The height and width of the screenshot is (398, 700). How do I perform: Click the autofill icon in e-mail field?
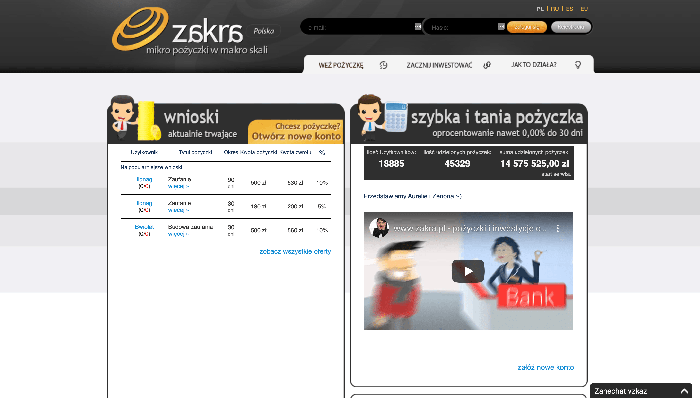(x=418, y=27)
